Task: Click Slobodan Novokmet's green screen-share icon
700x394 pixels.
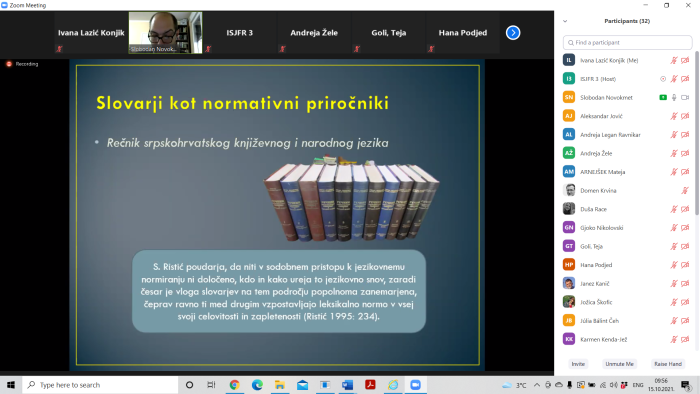Action: [x=663, y=97]
